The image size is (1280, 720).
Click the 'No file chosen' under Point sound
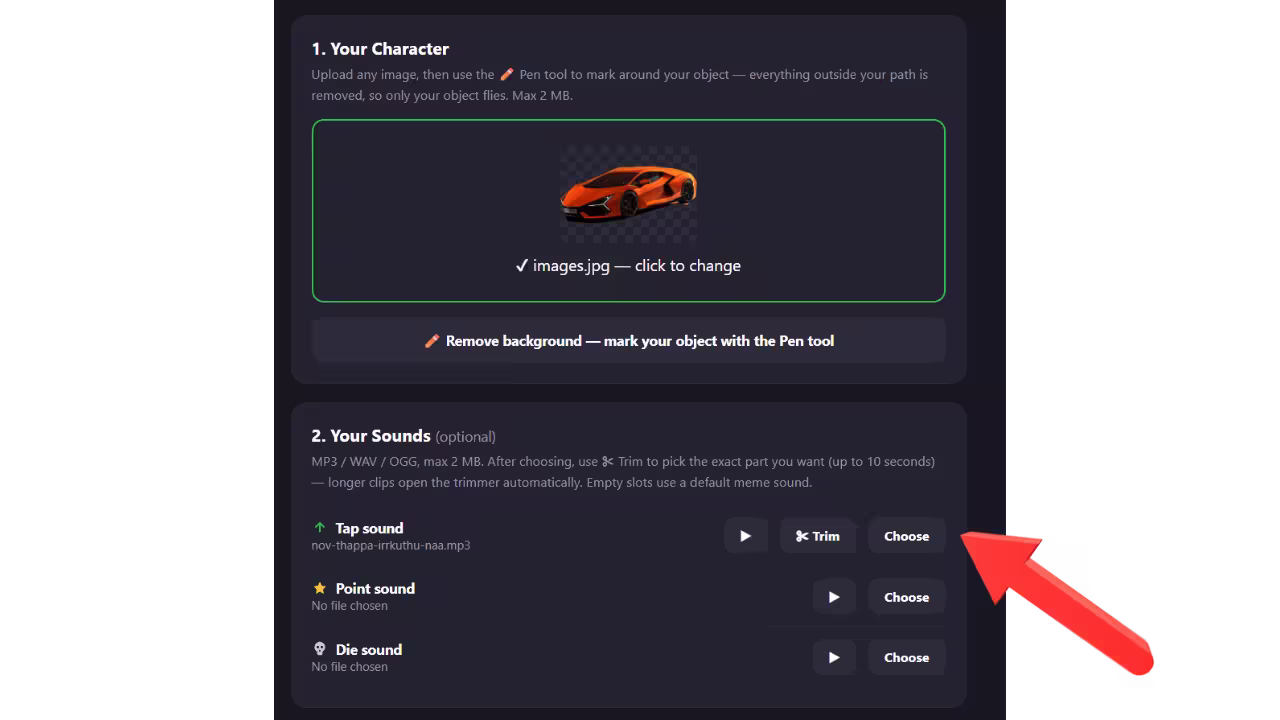coord(350,606)
